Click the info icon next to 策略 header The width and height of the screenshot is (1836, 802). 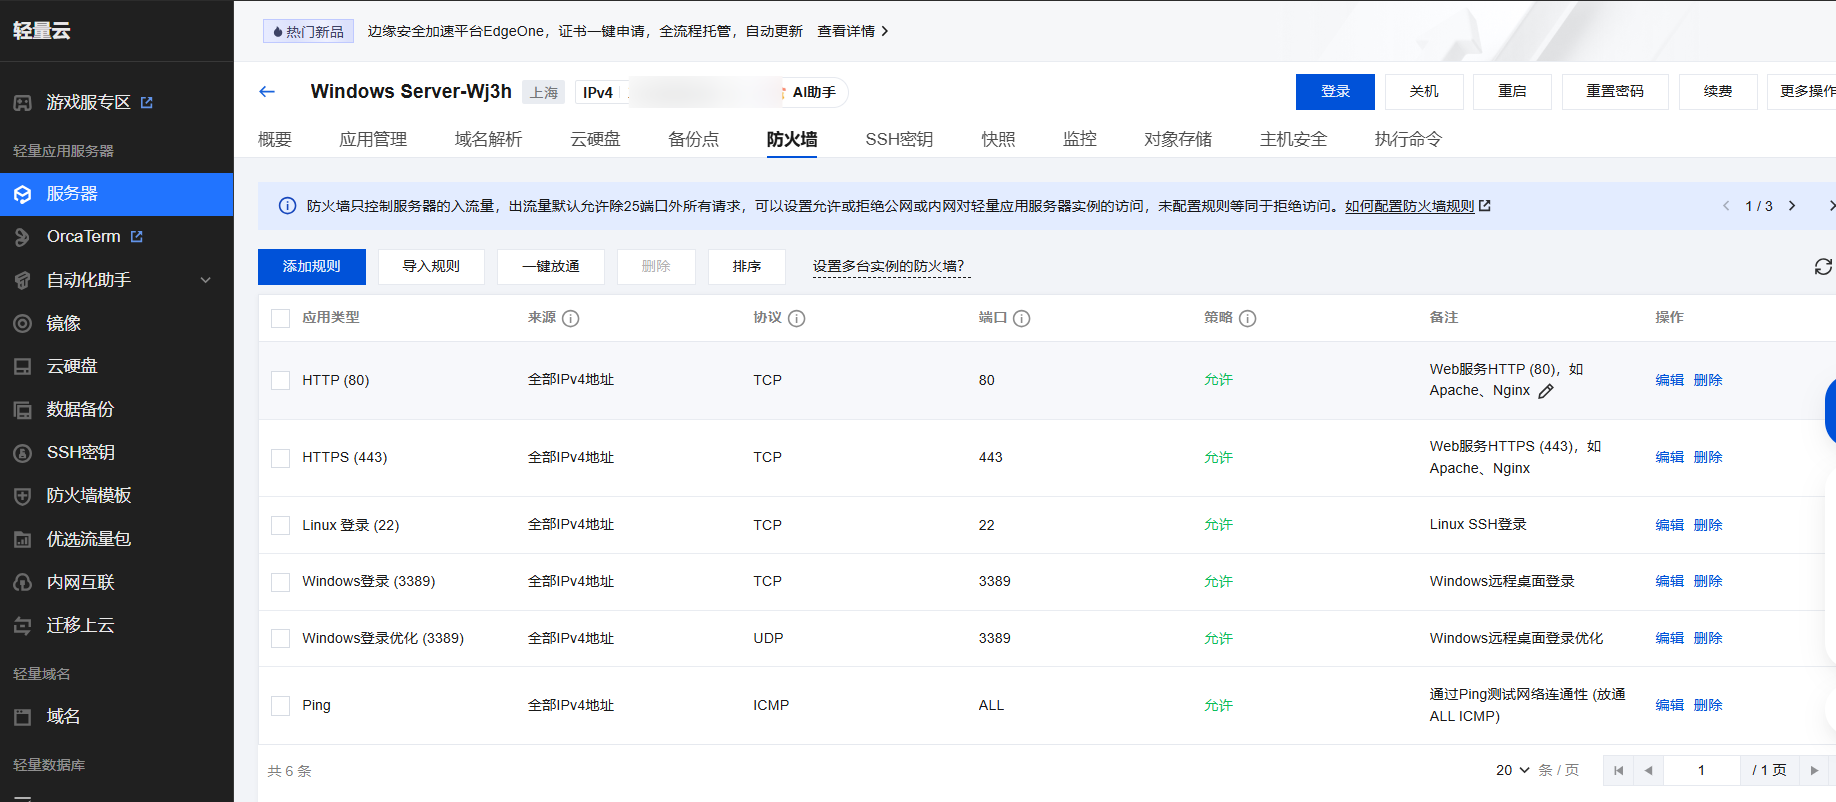click(x=1248, y=319)
